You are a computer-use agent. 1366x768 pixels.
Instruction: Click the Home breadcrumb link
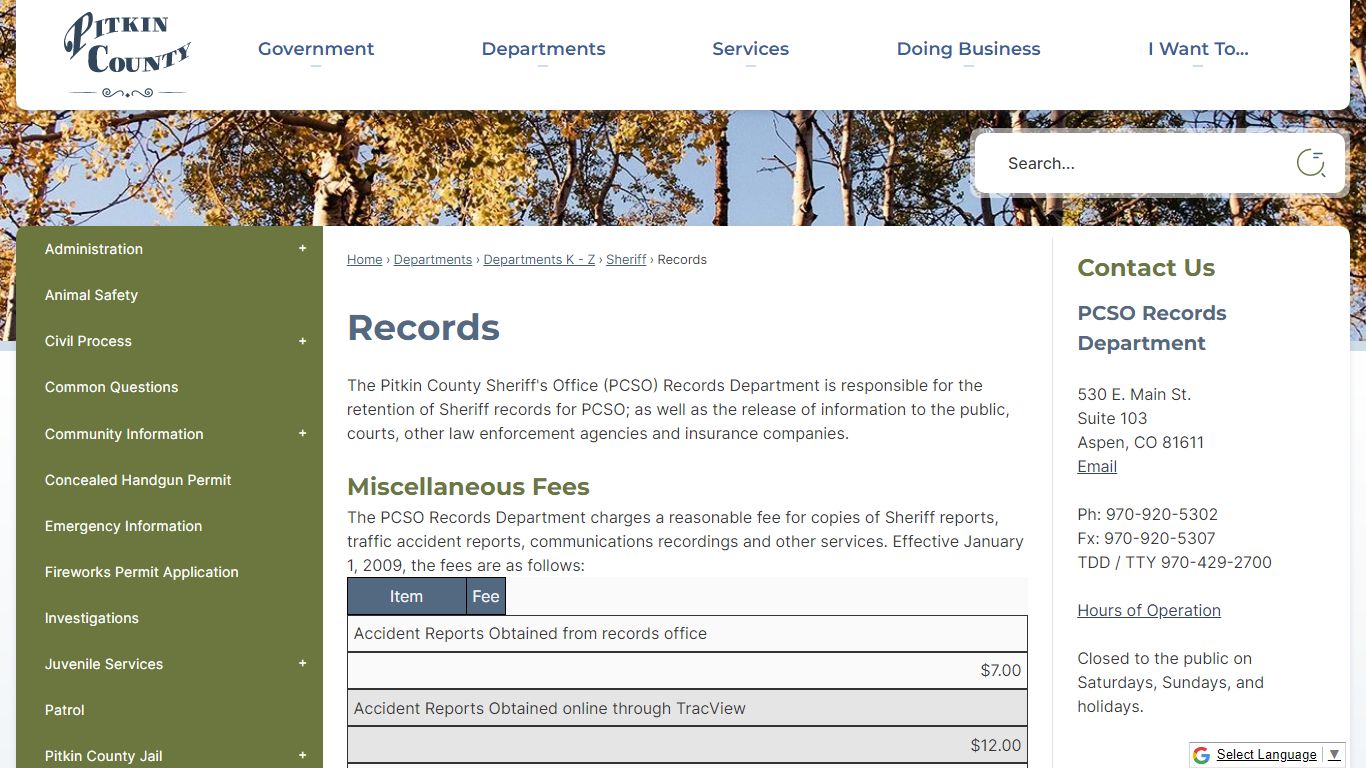click(364, 260)
